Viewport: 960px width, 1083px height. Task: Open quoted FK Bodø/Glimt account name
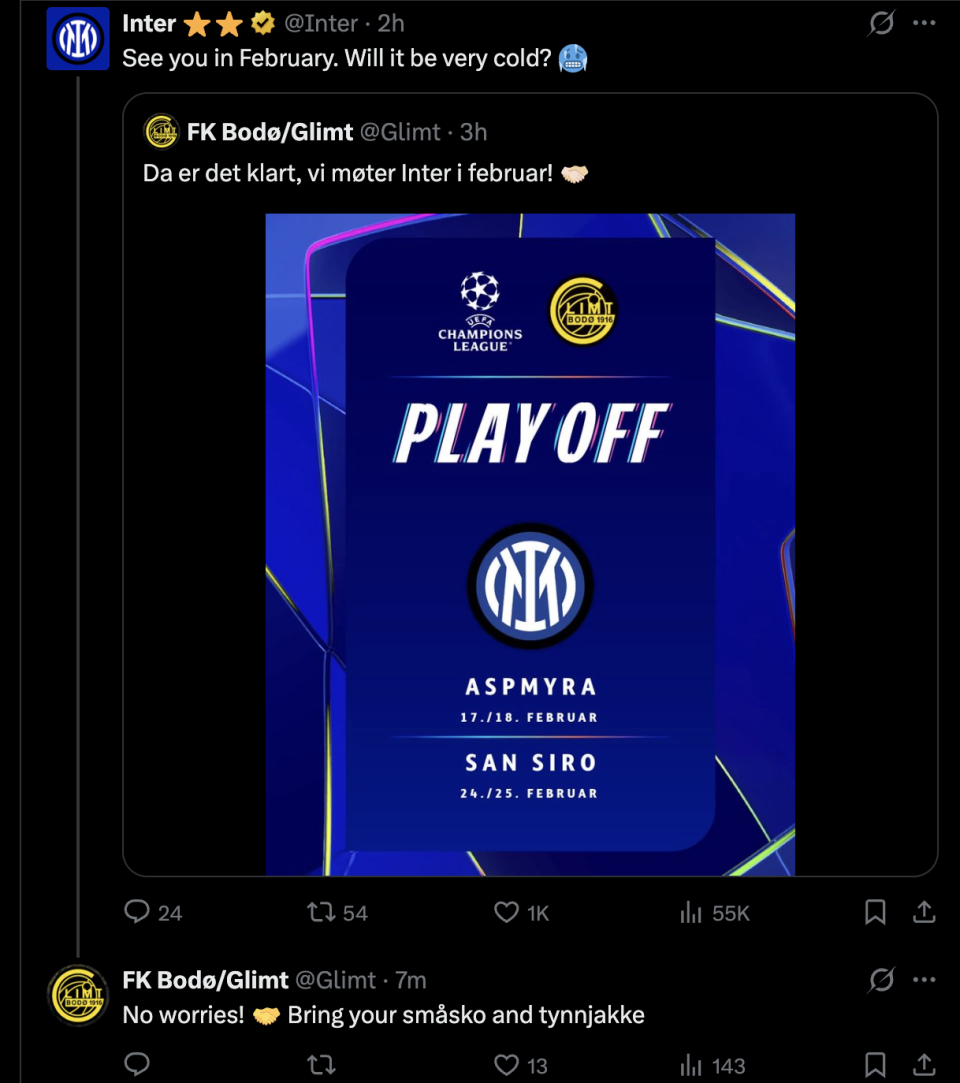coord(269,131)
